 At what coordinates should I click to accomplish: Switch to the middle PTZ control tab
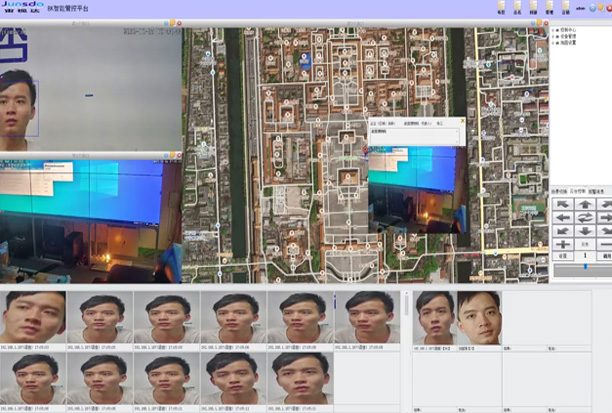click(578, 190)
